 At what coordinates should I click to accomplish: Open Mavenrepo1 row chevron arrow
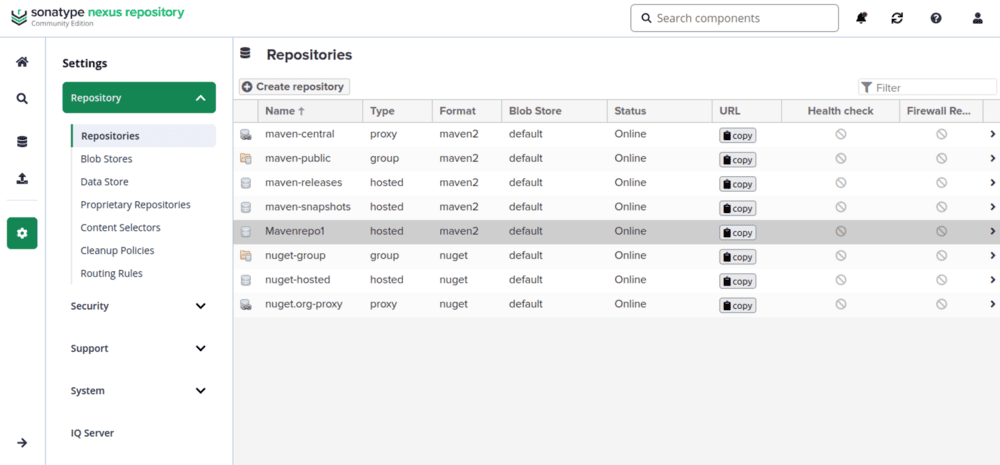(x=992, y=231)
